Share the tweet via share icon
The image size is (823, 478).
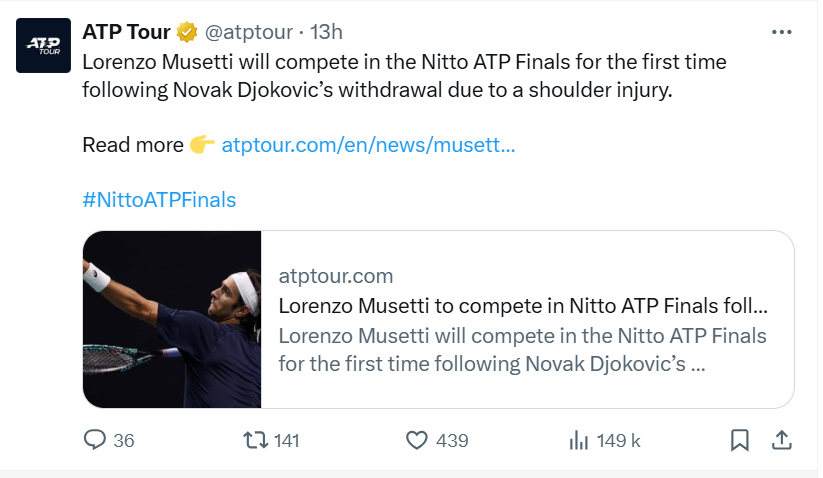click(x=783, y=440)
